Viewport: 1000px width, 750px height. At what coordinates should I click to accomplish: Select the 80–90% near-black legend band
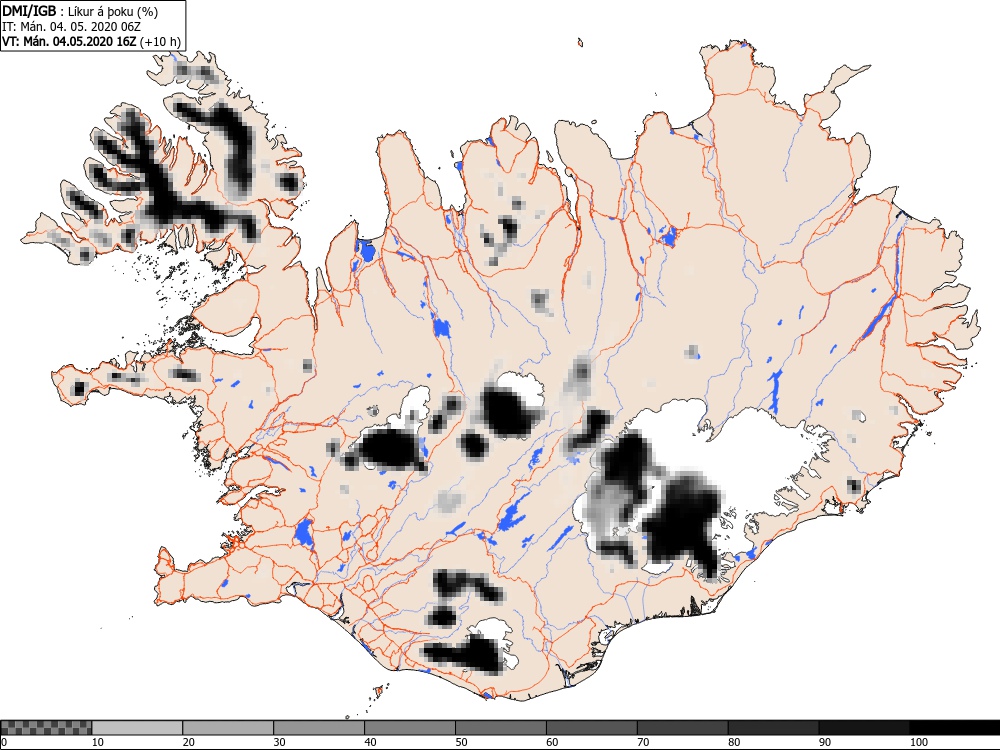point(774,728)
